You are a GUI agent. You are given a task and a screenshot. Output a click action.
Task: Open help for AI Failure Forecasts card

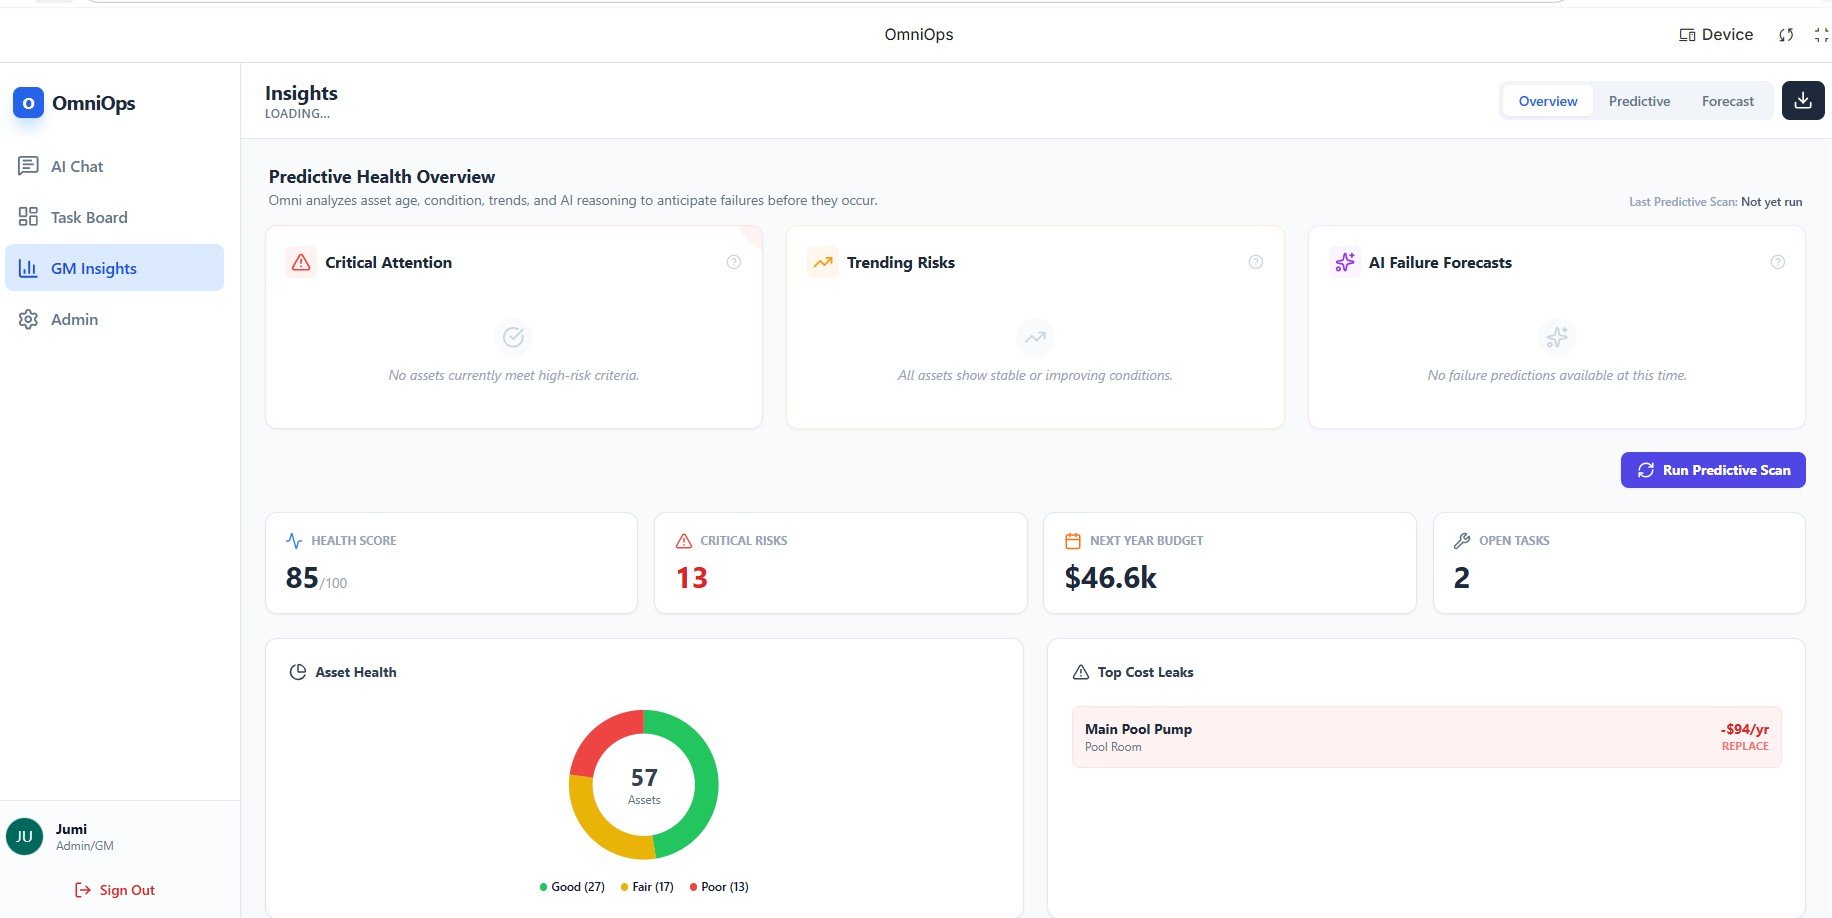[x=1777, y=262]
